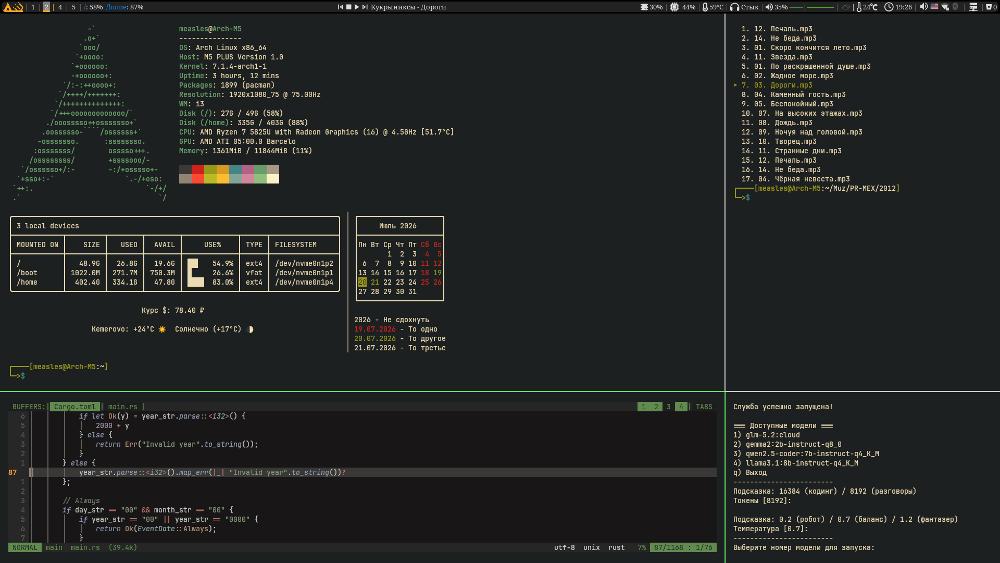The height and width of the screenshot is (563, 1000).
Task: Click the unix file format in status line
Action: (x=591, y=547)
